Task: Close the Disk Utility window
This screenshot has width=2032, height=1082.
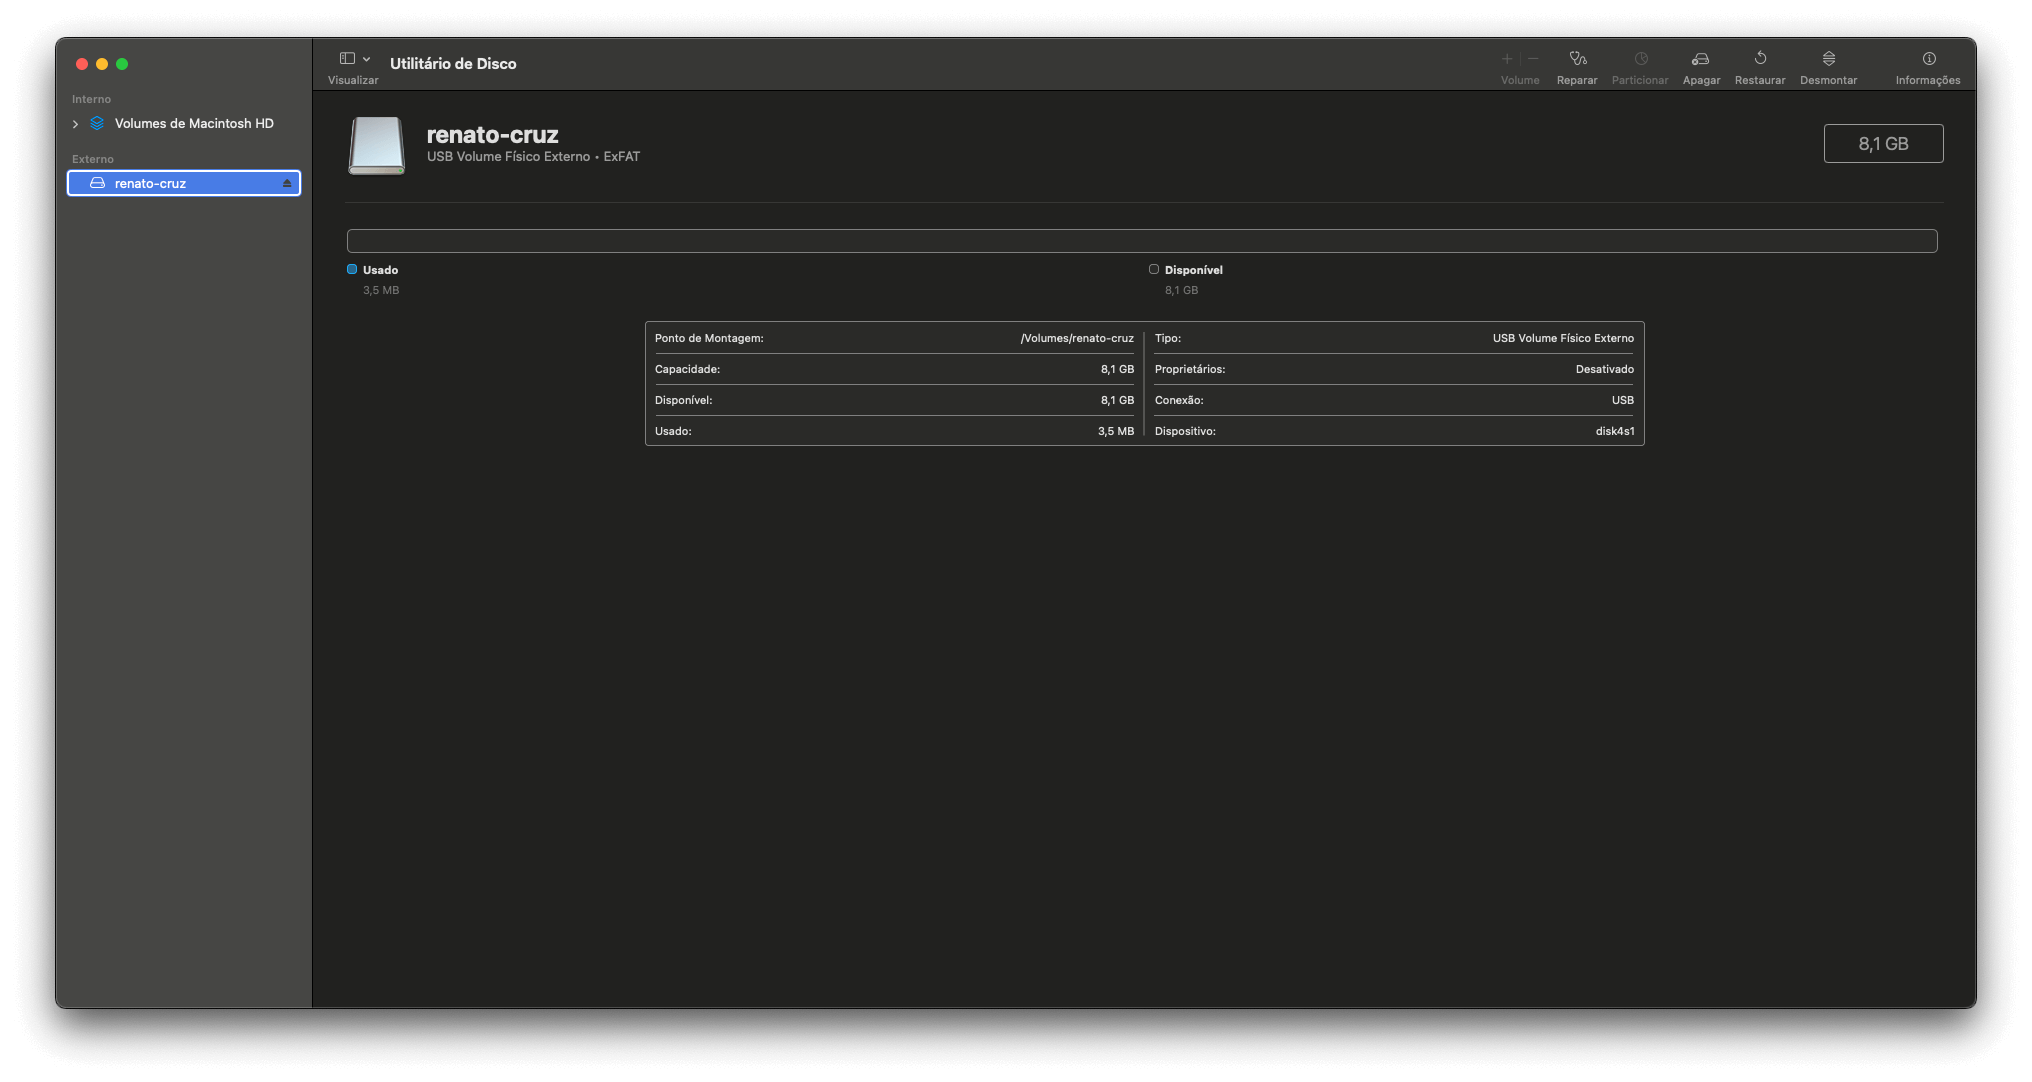Action: [82, 64]
